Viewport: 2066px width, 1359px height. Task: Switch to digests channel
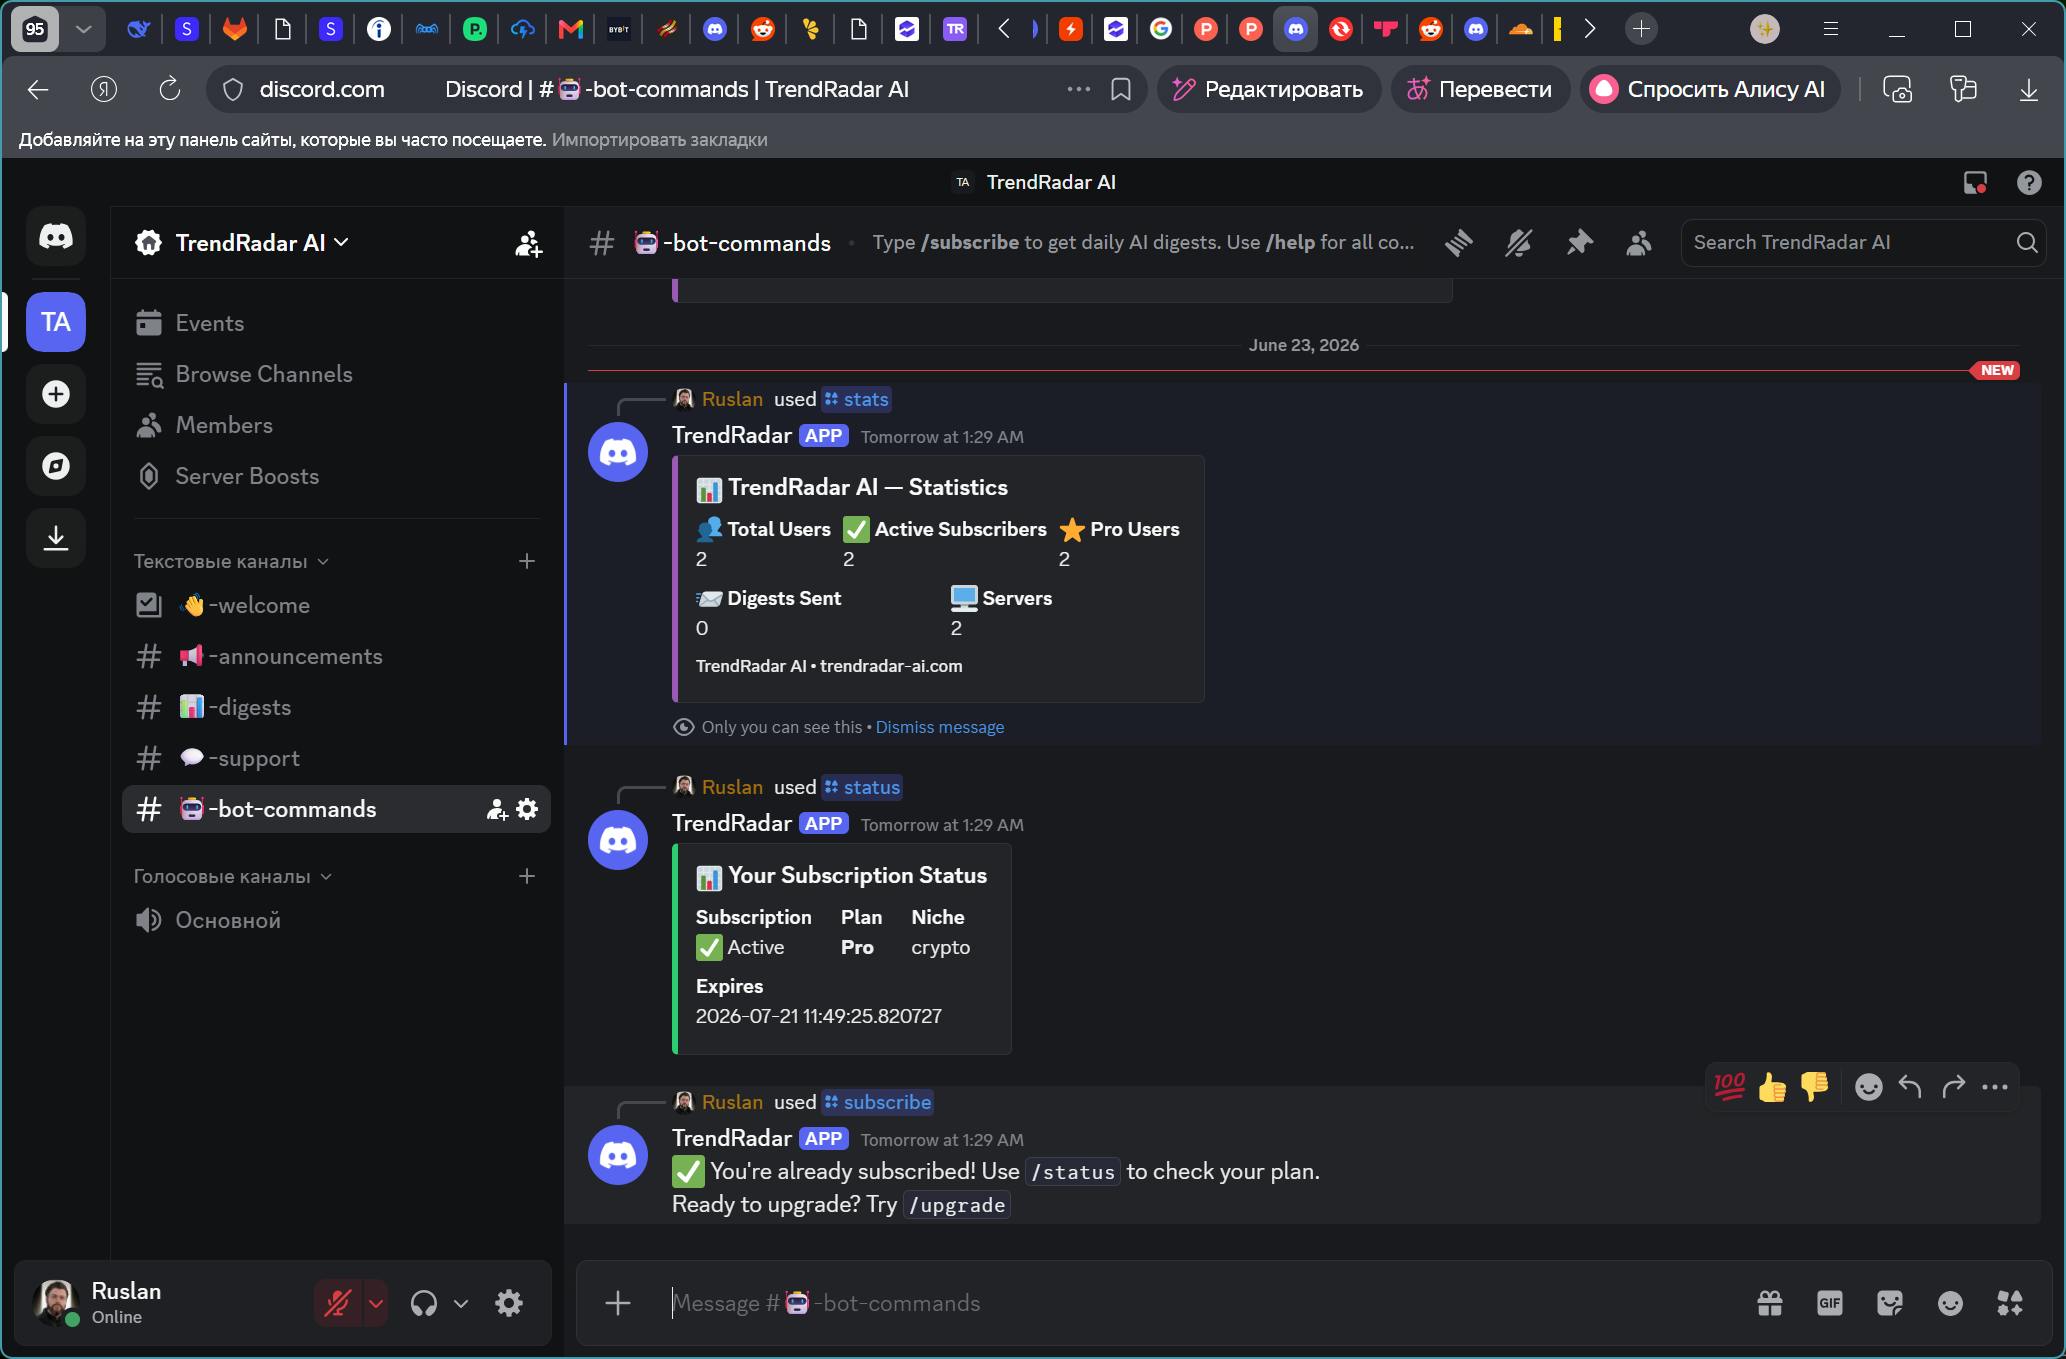coord(336,707)
